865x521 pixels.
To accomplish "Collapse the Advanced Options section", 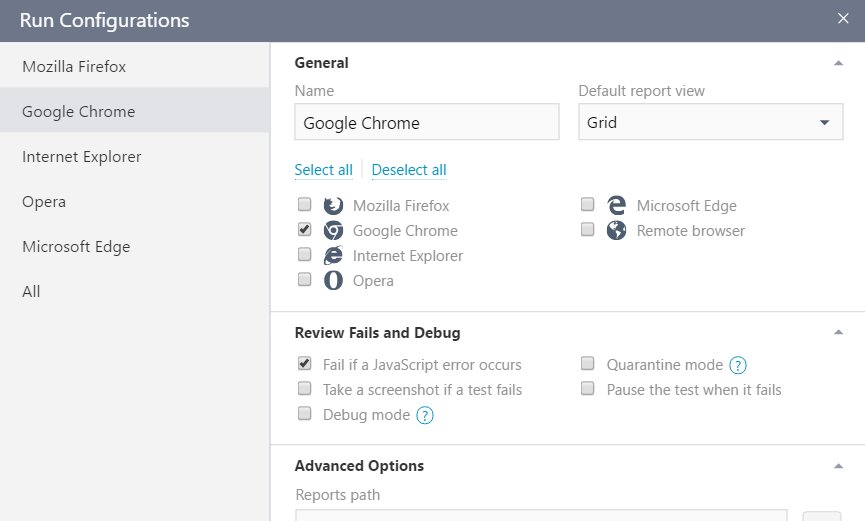I will click(x=839, y=466).
